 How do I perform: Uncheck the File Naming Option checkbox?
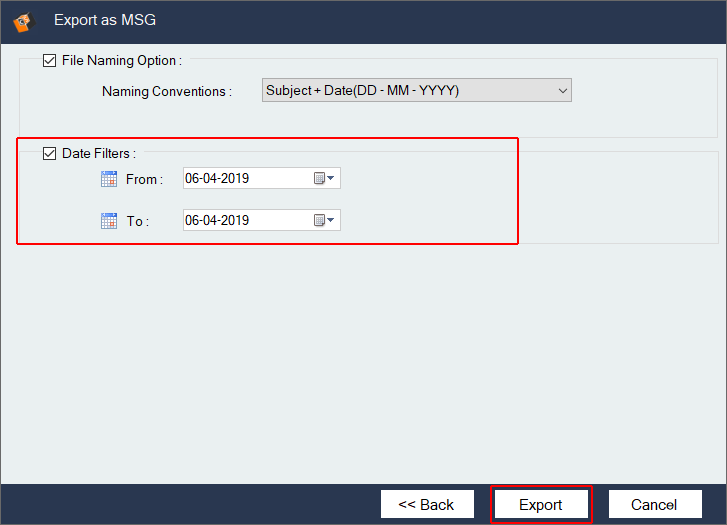coord(50,61)
